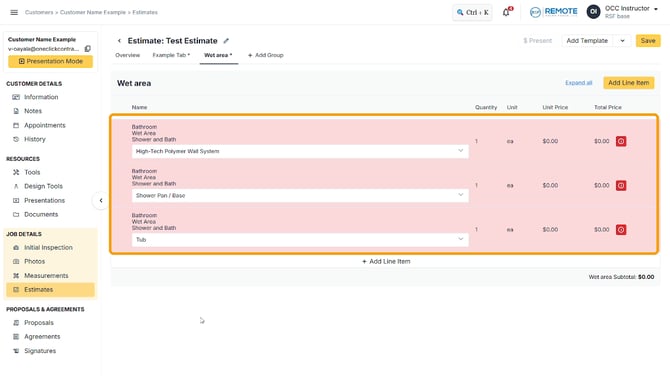Click the search Ctrl+K box
670x376 pixels.
(x=472, y=12)
